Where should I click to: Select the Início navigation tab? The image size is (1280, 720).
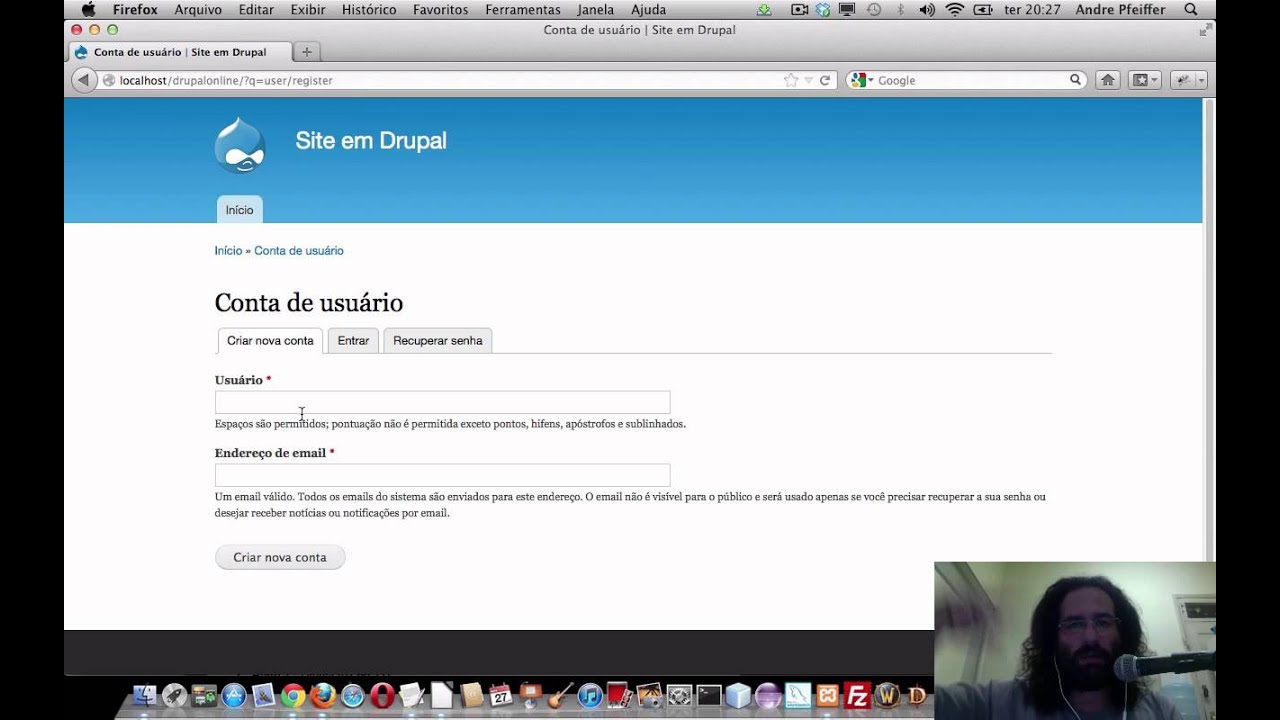coord(240,210)
